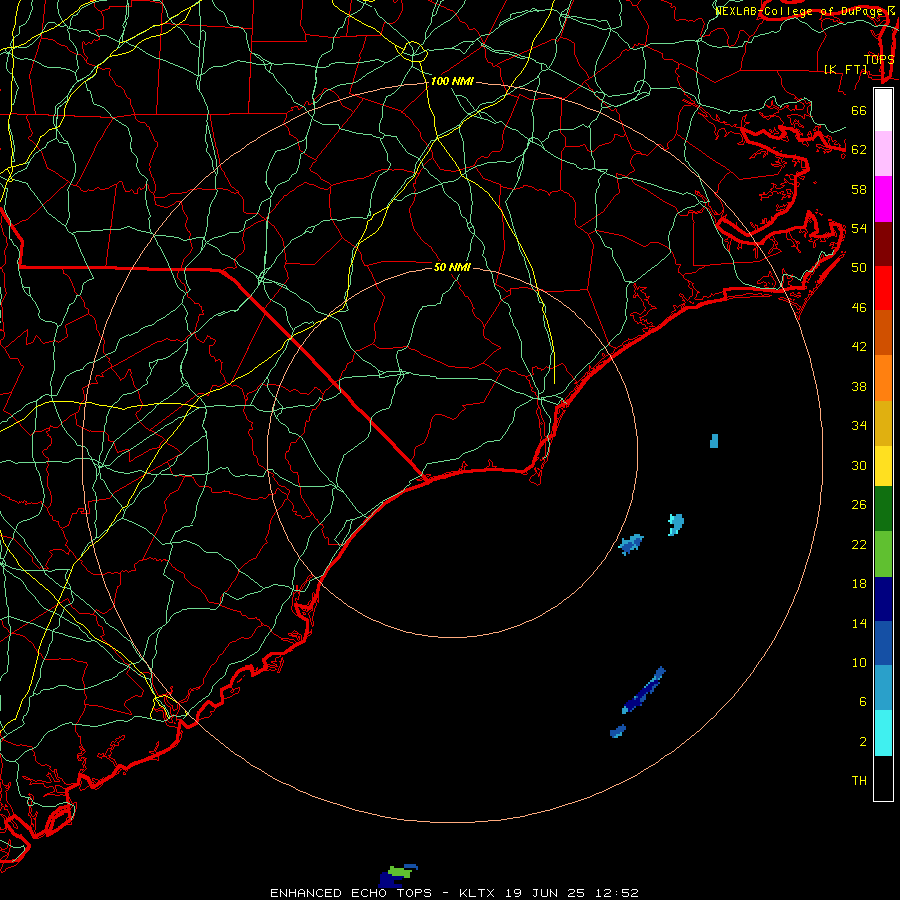Click the KLTX station identifier
Image resolution: width=900 pixels, height=900 pixels.
tap(476, 893)
